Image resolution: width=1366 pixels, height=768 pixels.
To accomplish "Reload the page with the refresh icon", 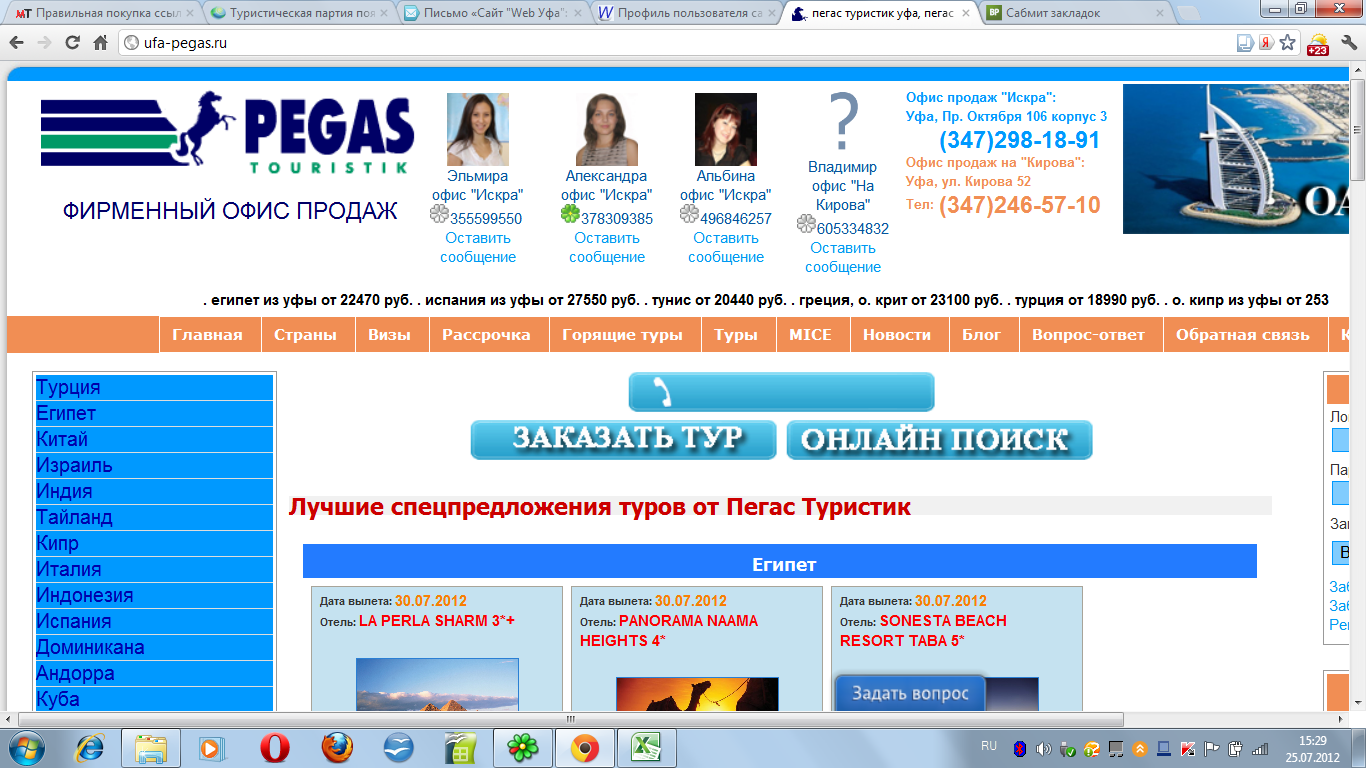I will click(x=73, y=43).
